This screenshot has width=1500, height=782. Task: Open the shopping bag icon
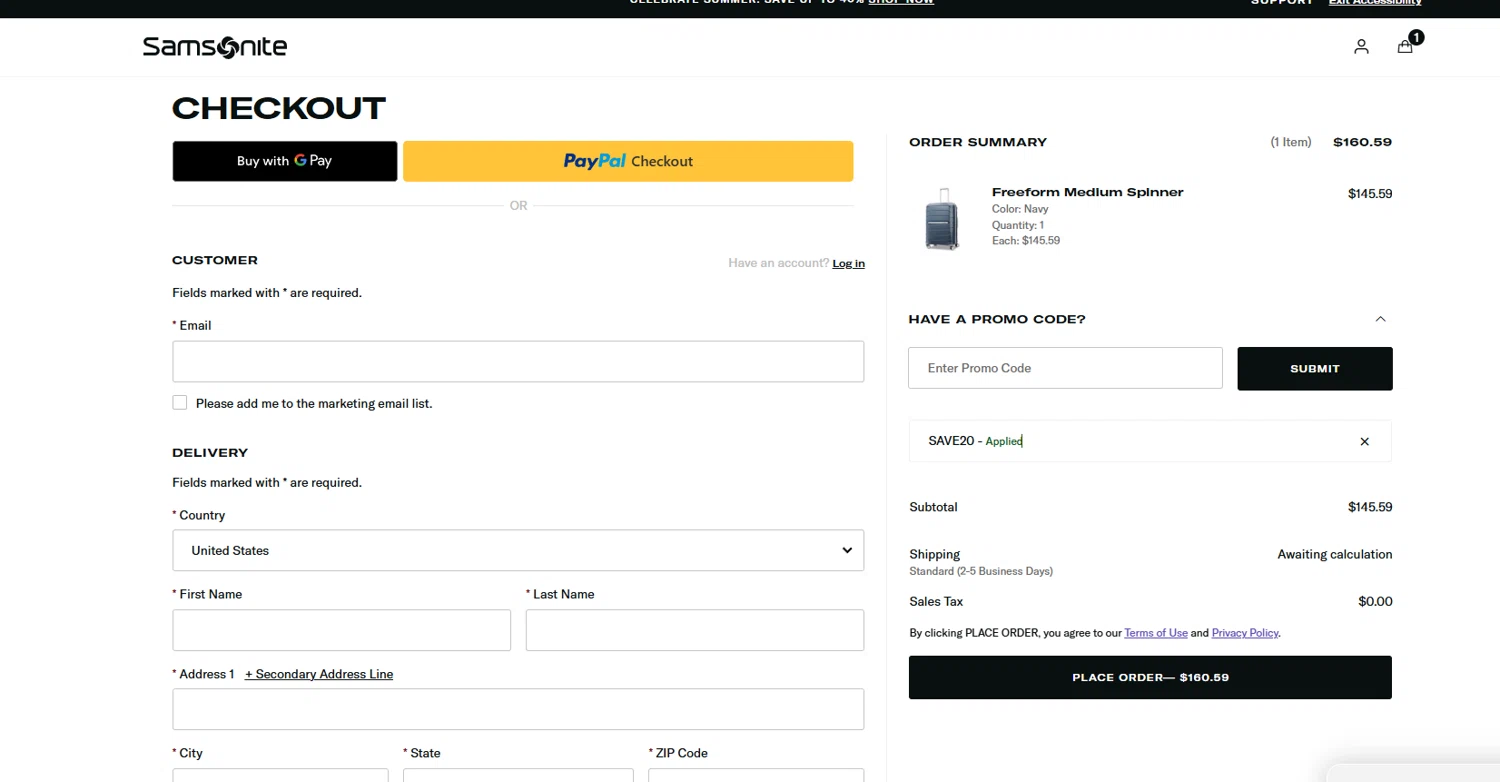click(x=1405, y=46)
